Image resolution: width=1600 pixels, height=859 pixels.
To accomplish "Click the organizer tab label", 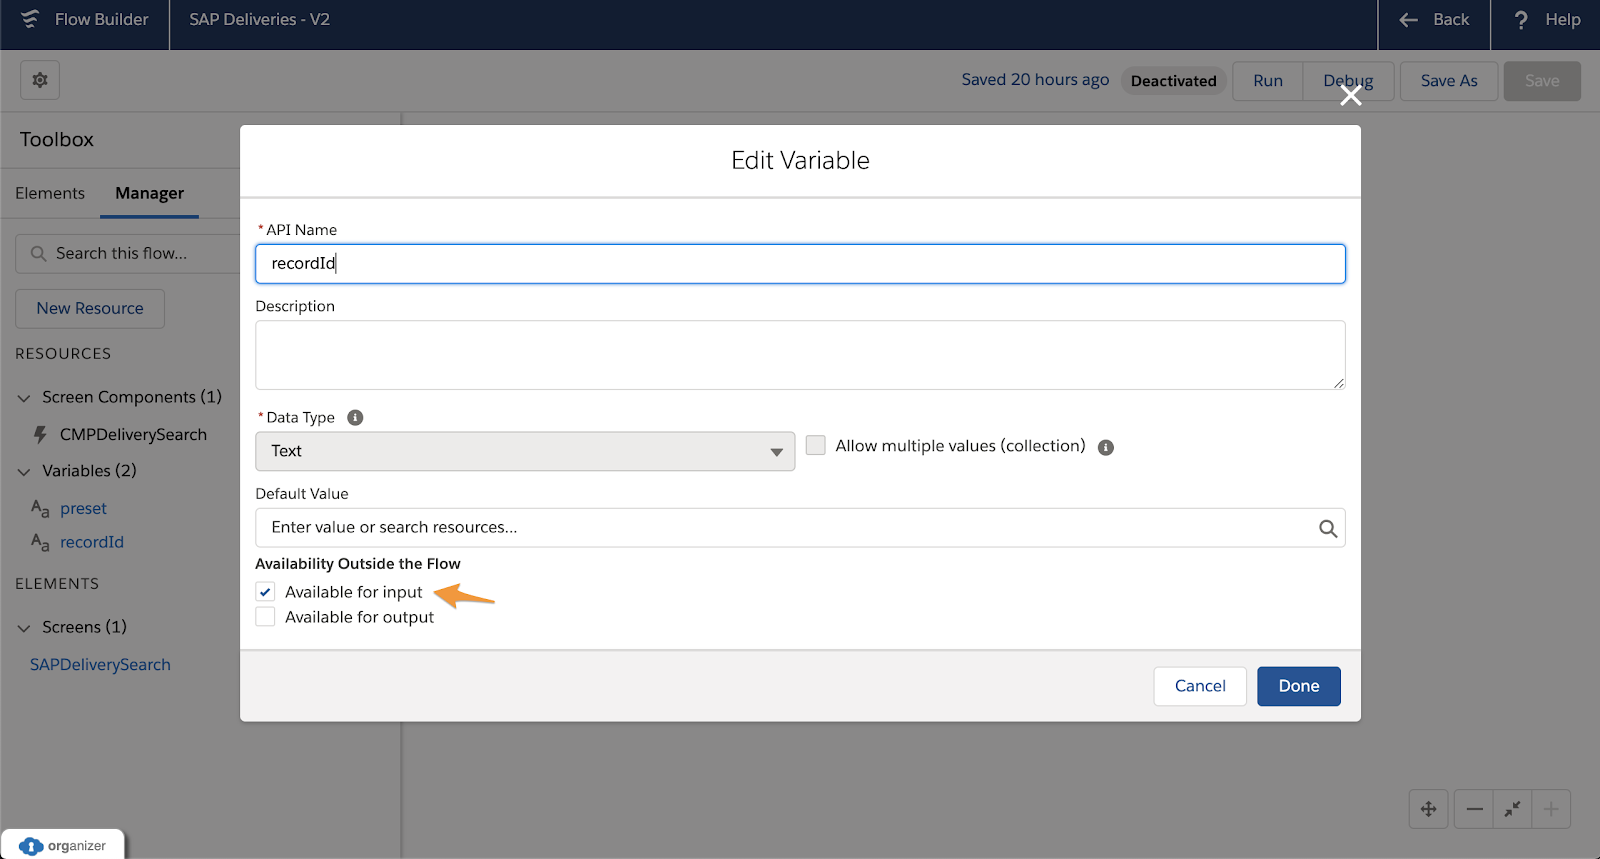I will pyautogui.click(x=77, y=846).
